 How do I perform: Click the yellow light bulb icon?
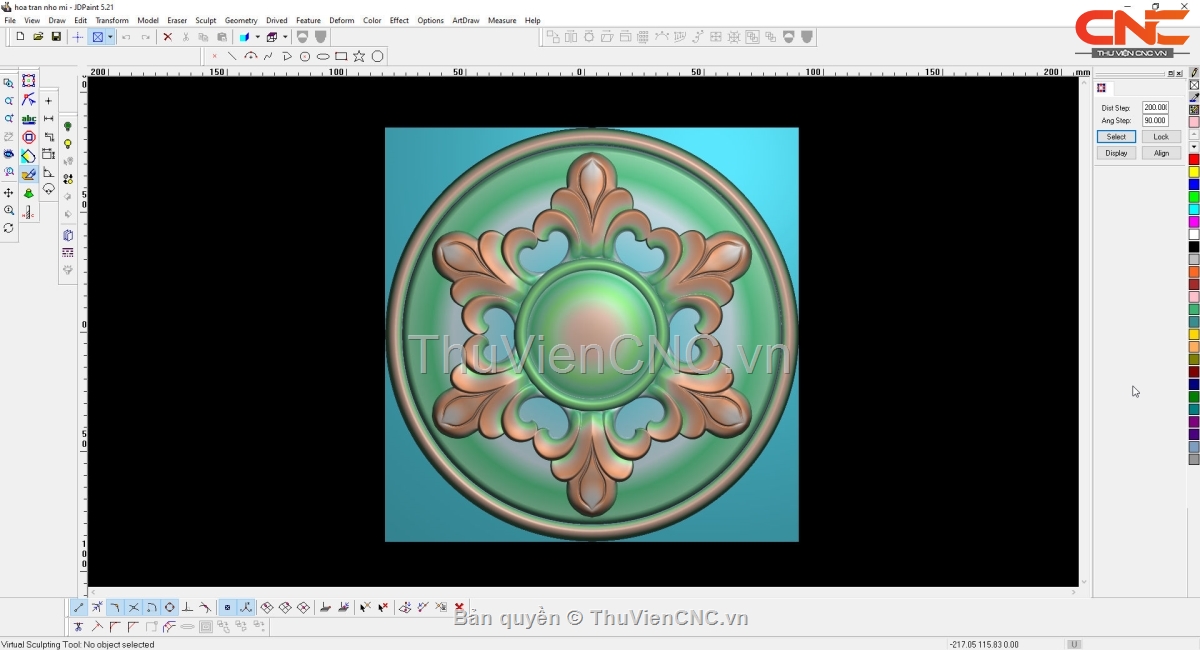[x=68, y=144]
